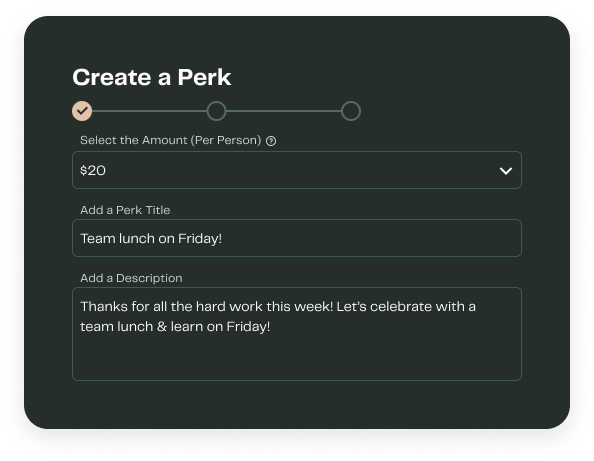Click the "Select the Amount (Per Person)" label
Viewport: 594px width, 461px height.
[170, 140]
